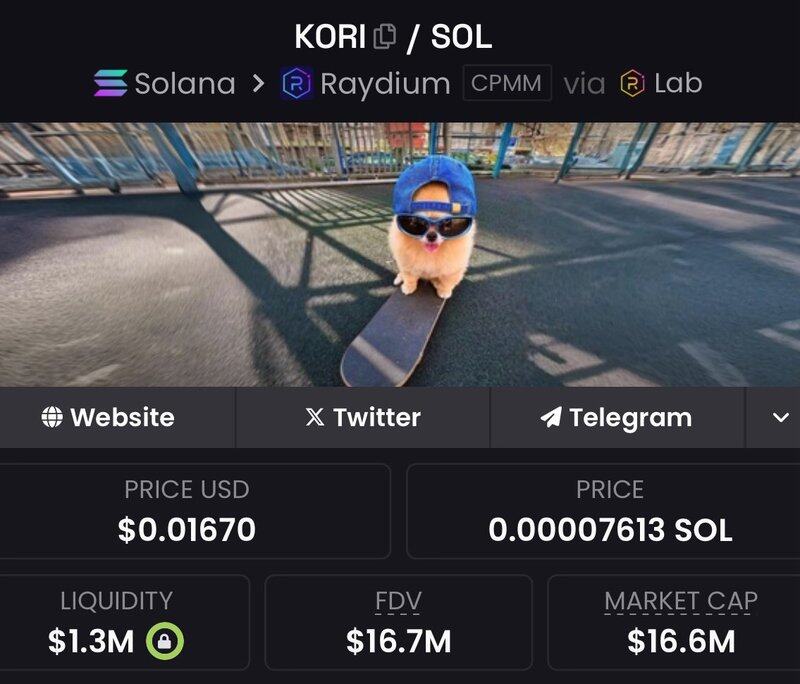The image size is (800, 684).
Task: Click the Raydium Lab orange icon
Action: tap(632, 83)
